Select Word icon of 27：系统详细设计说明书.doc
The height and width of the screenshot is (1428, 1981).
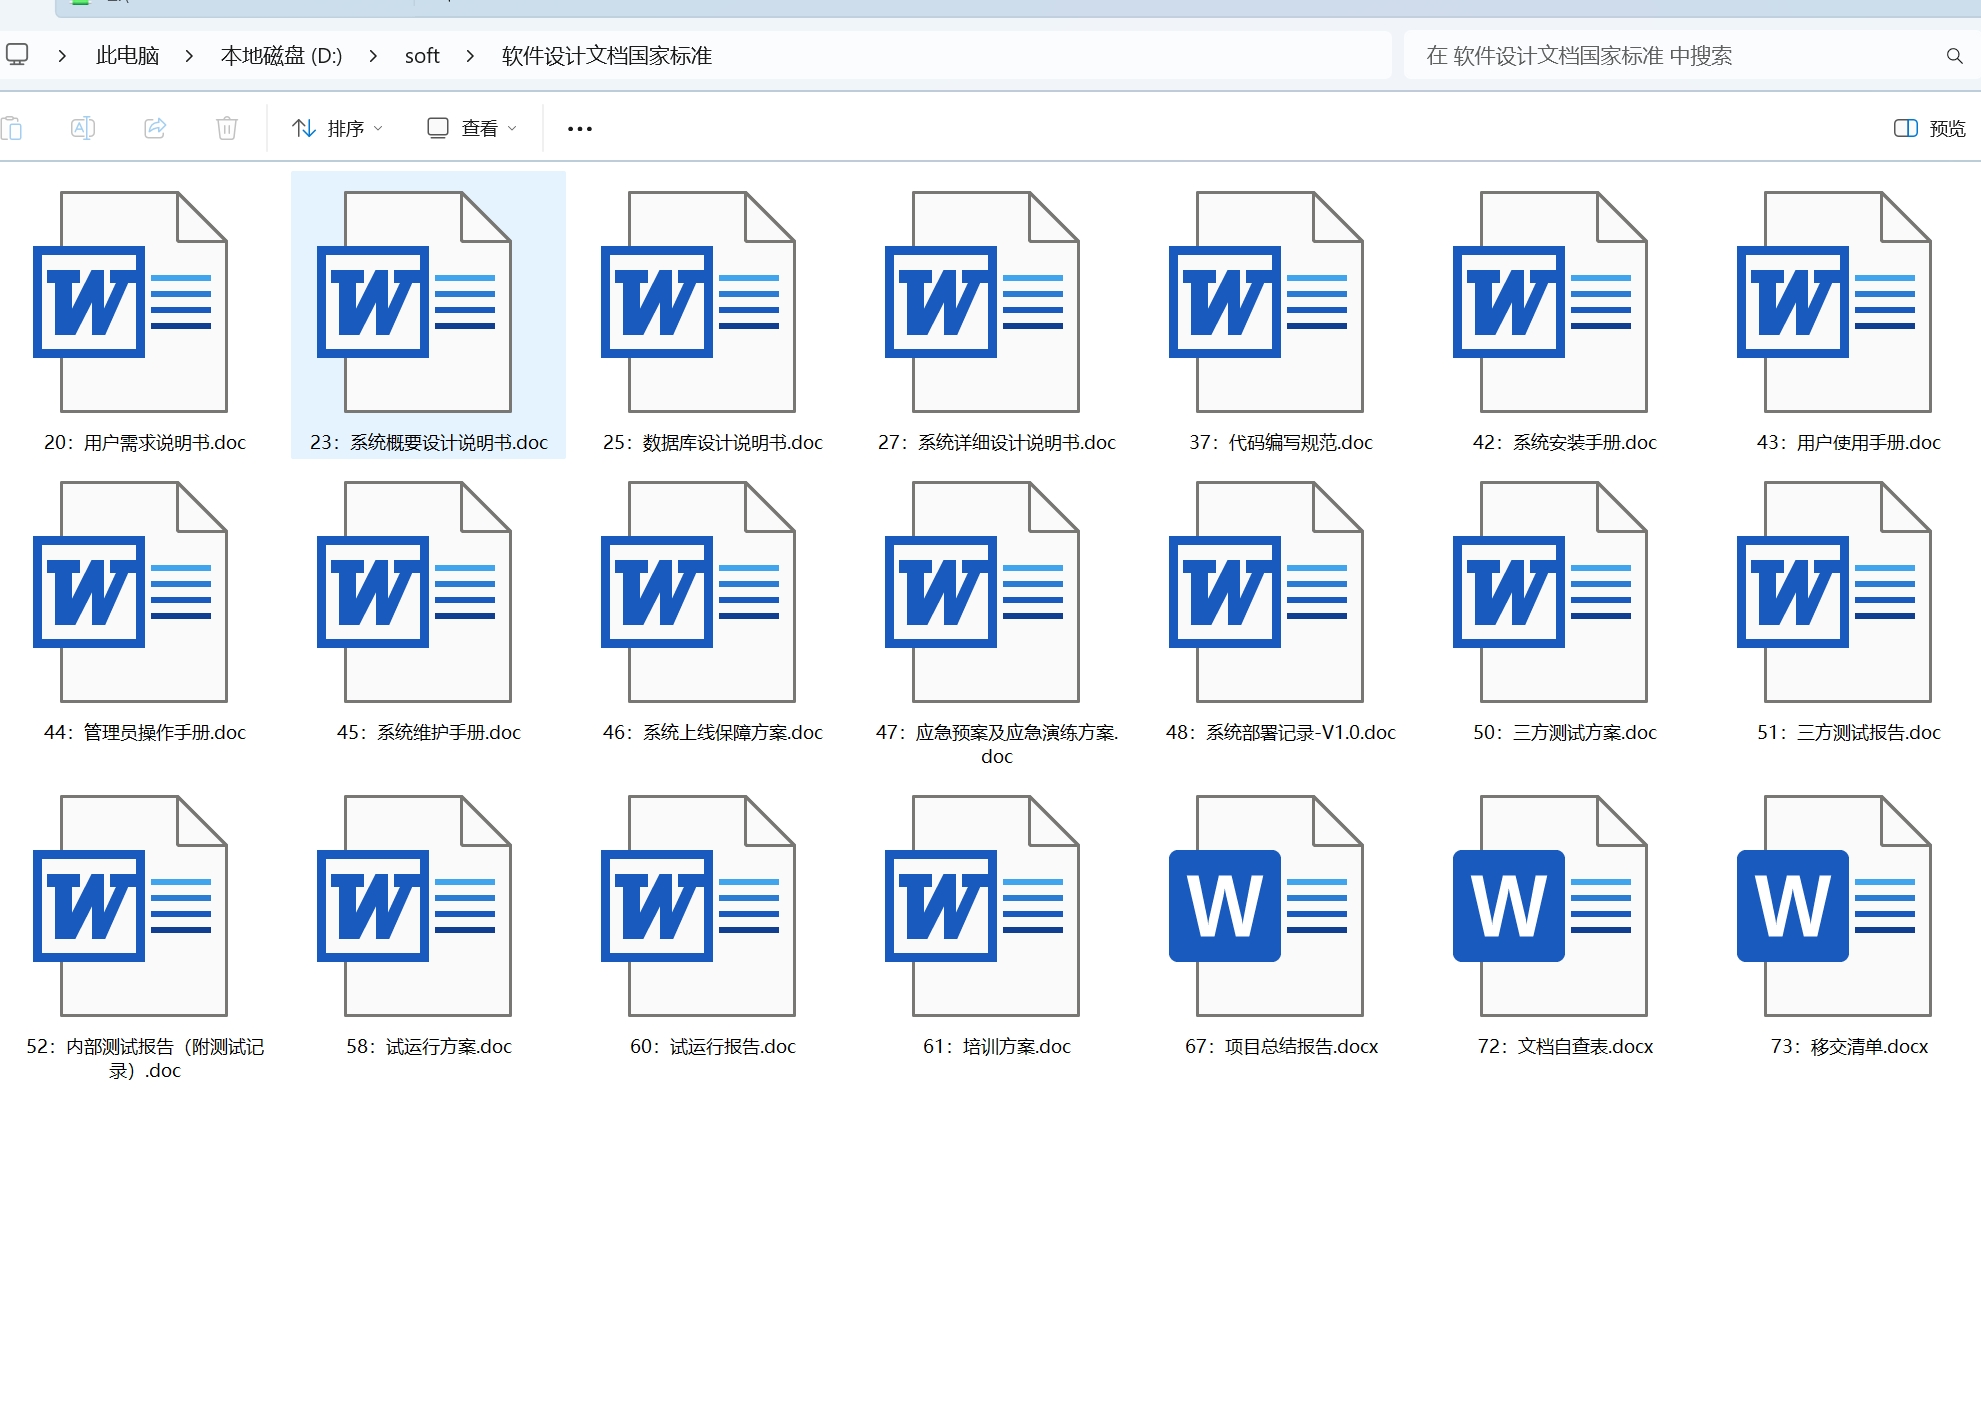[x=983, y=302]
